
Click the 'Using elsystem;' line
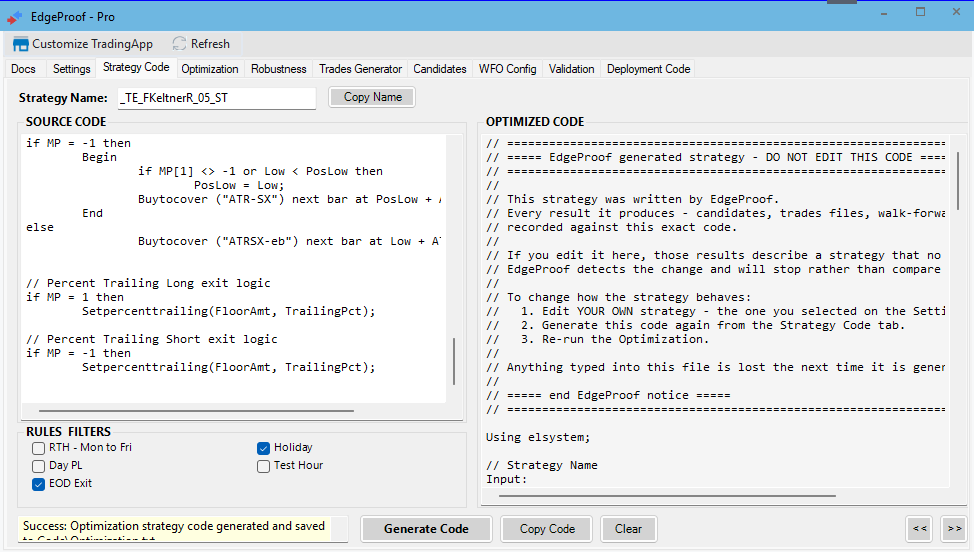[x=538, y=437]
